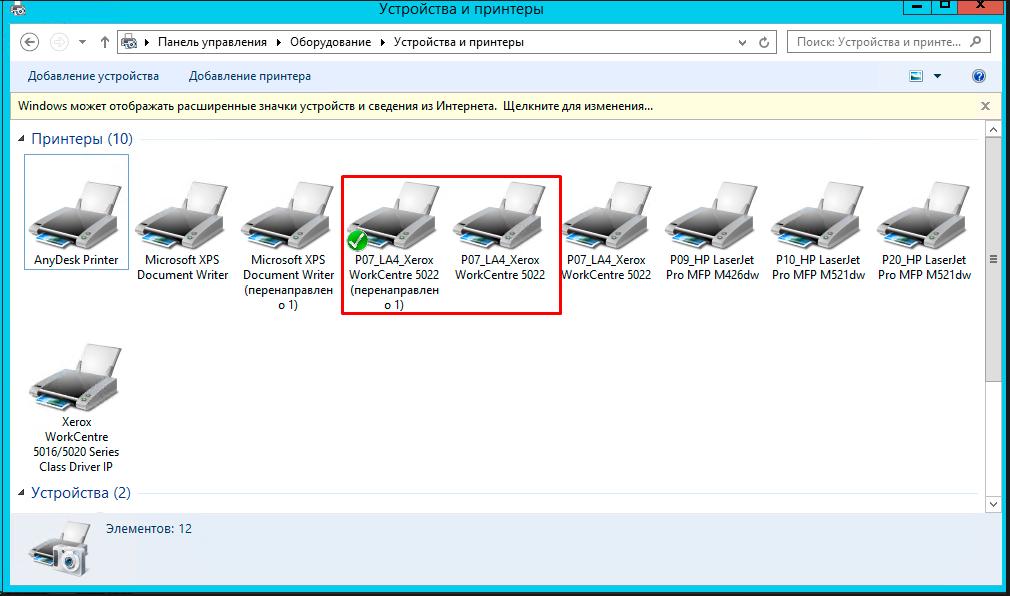1010x596 pixels.
Task: Click Добавление принтера command
Action: pyautogui.click(x=250, y=76)
